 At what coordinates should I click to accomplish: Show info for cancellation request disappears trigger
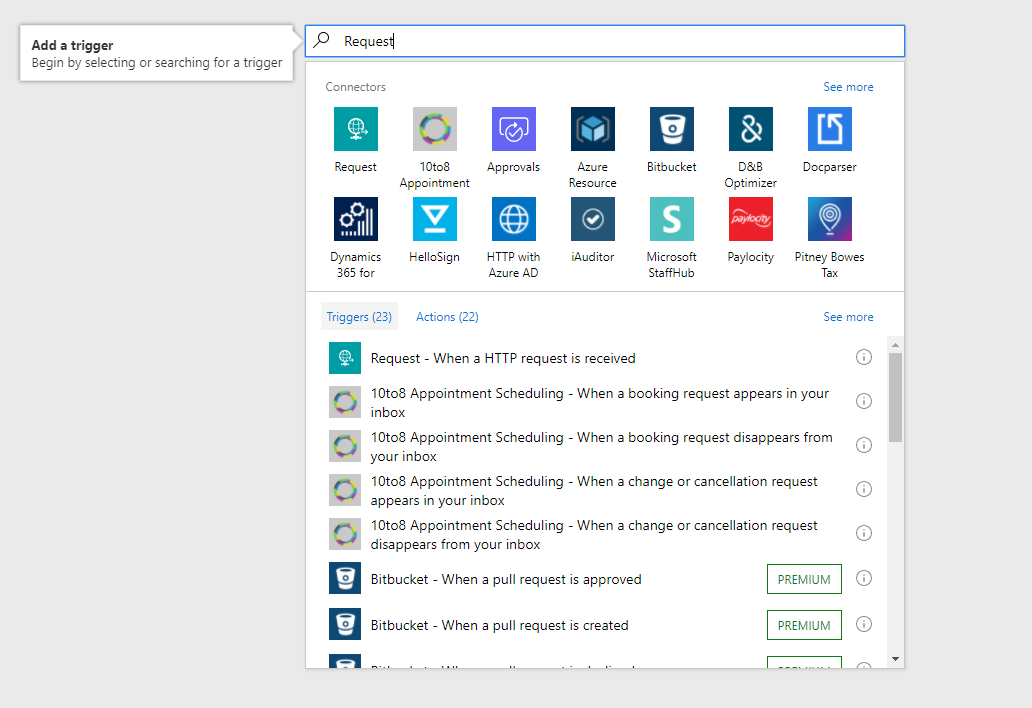(864, 533)
